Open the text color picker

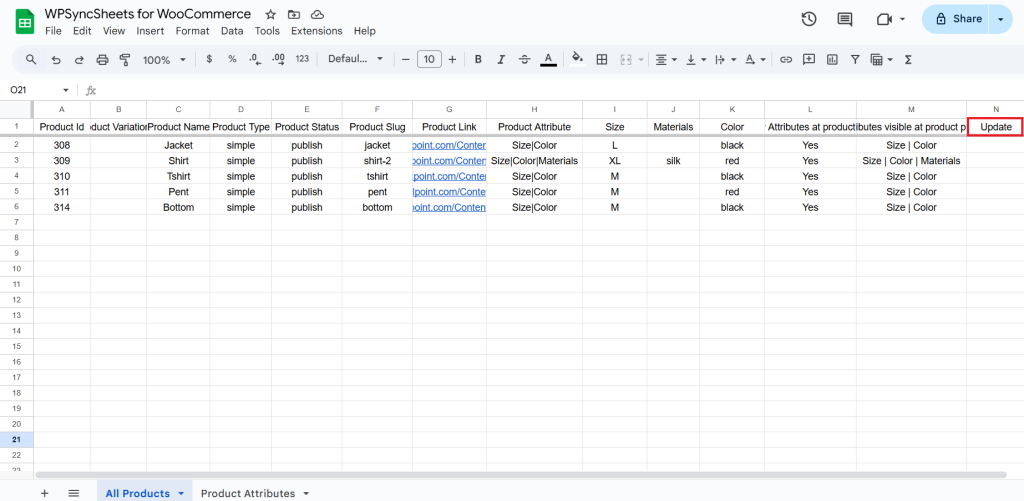pyautogui.click(x=549, y=59)
